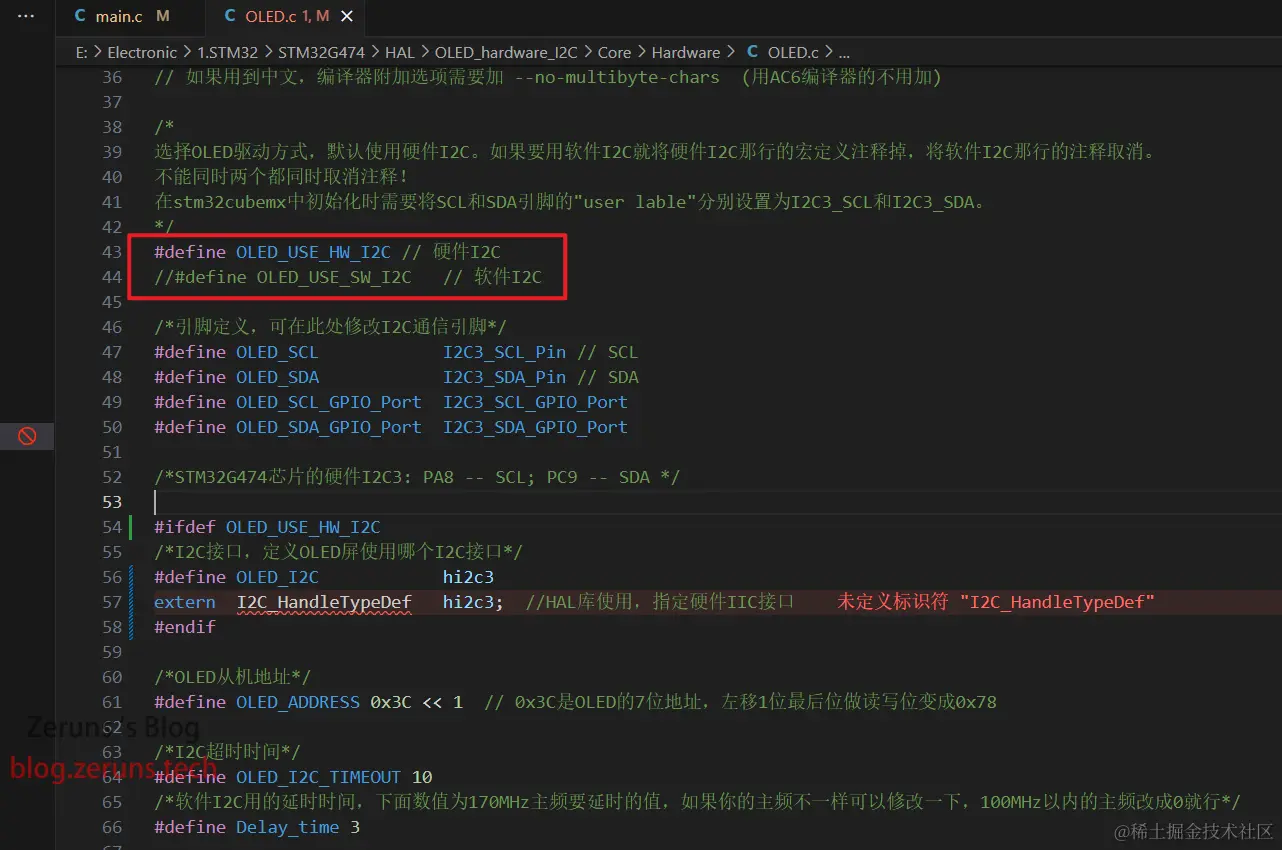Click the OLED从机地址 comment on line 60
Screen dimensions: 1282x850
click(232, 677)
